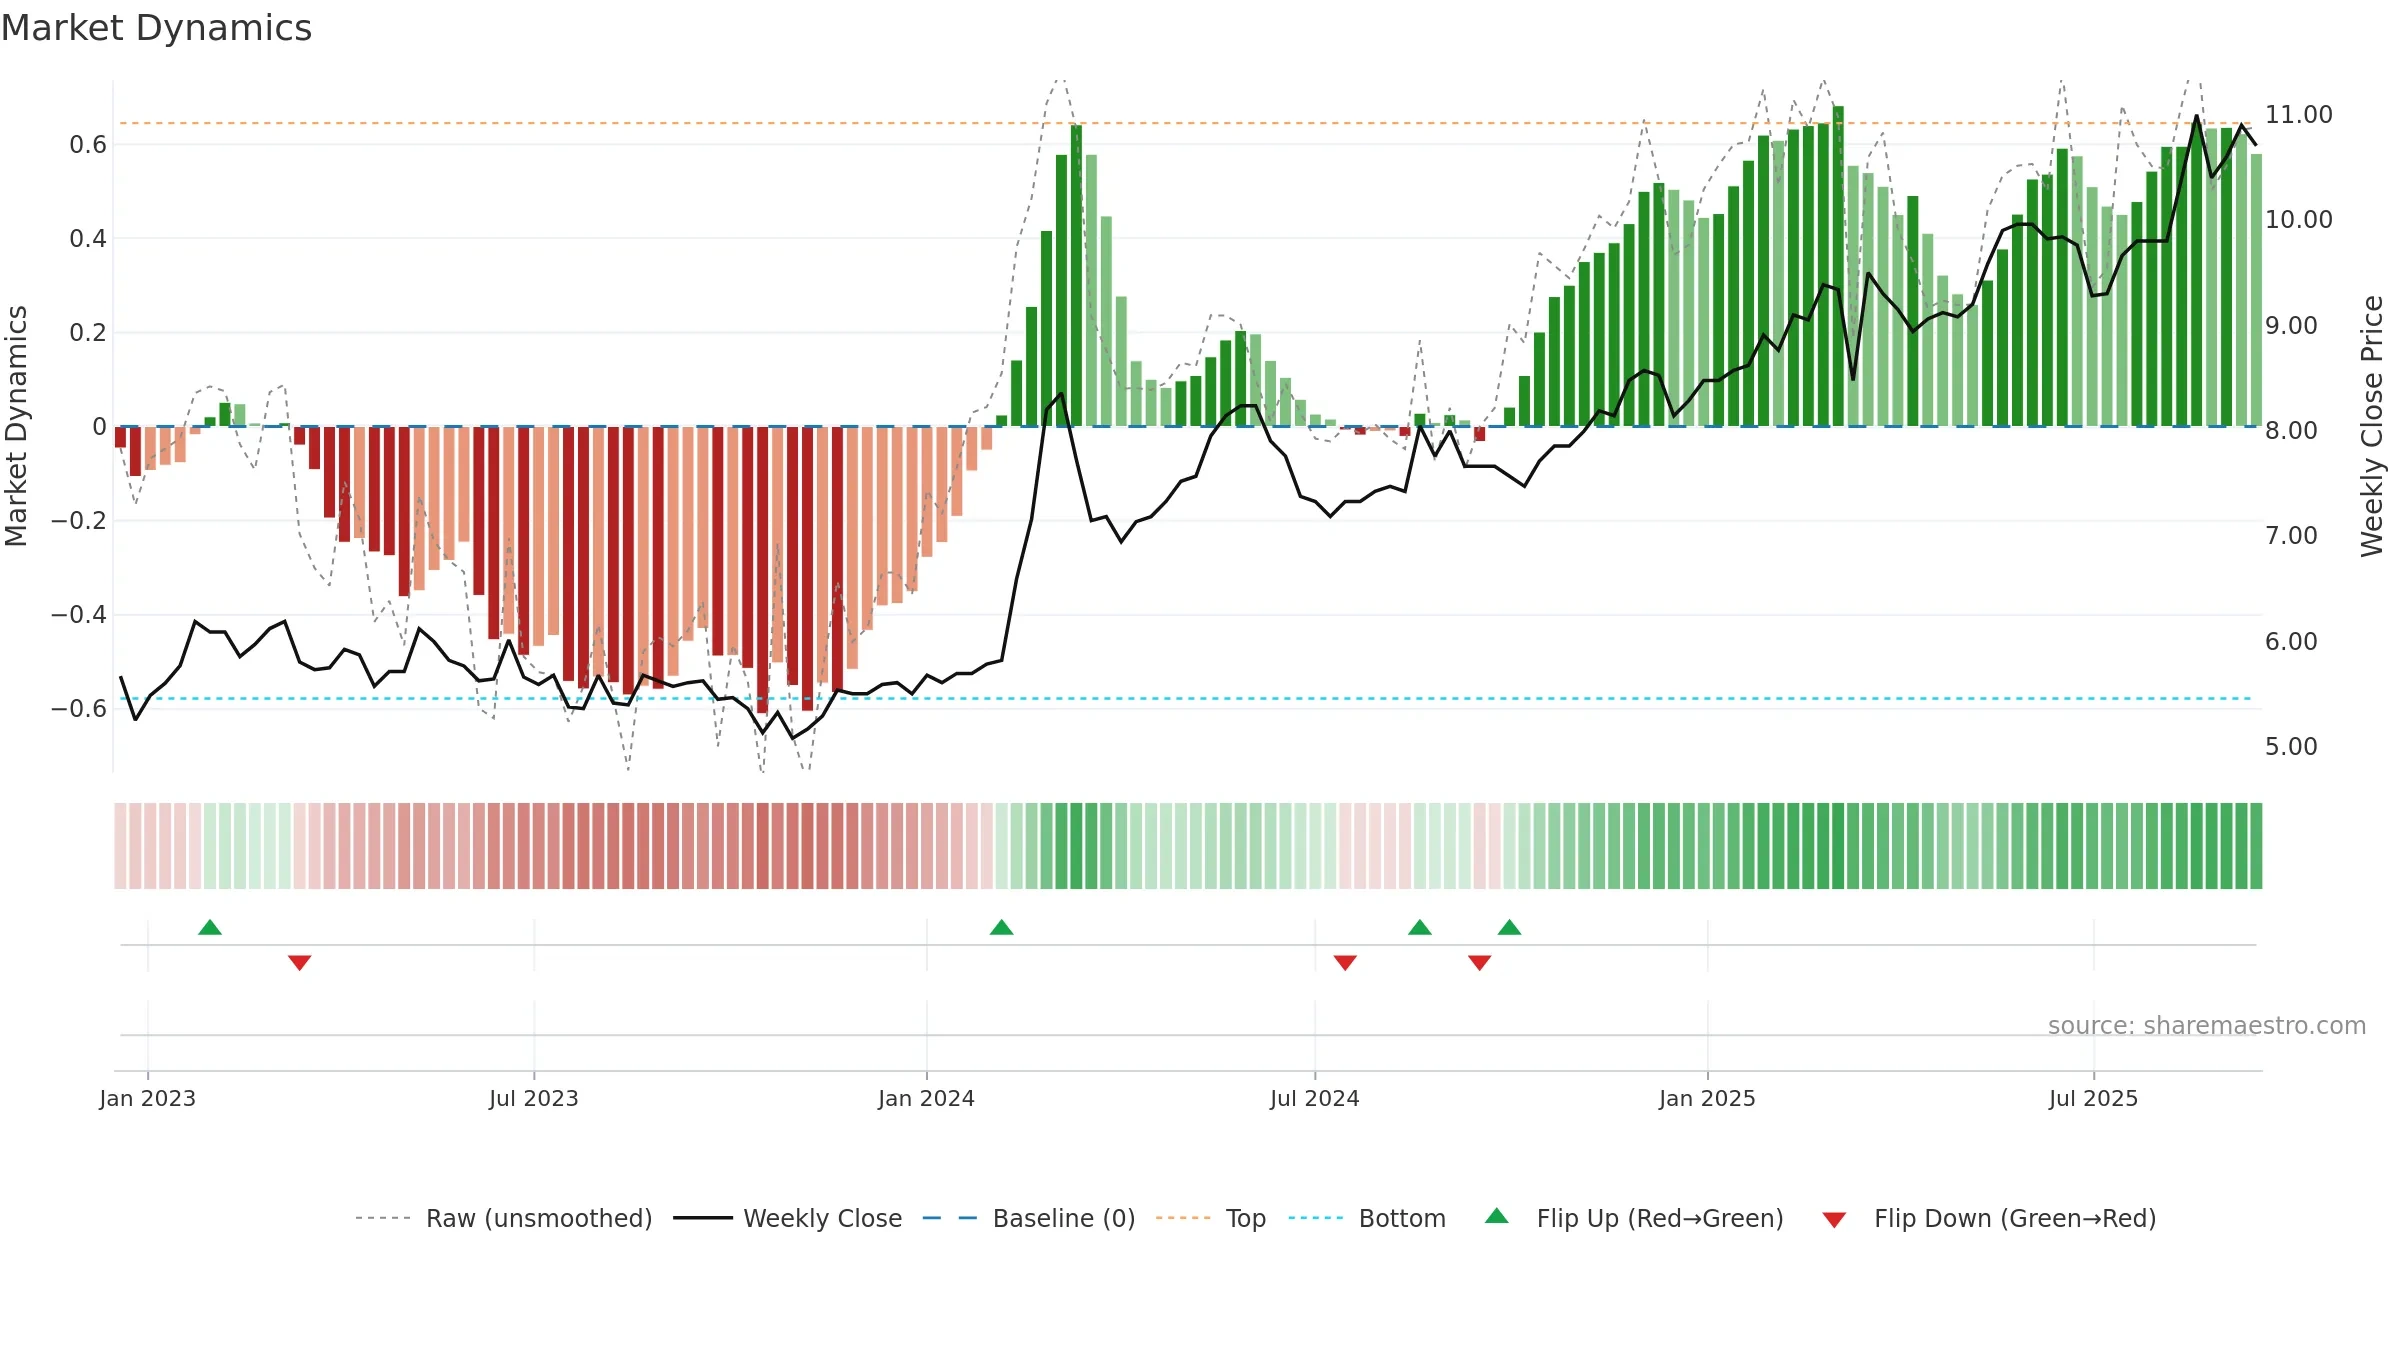Click the Flip Down marker in mid-September 2024

click(x=1480, y=962)
